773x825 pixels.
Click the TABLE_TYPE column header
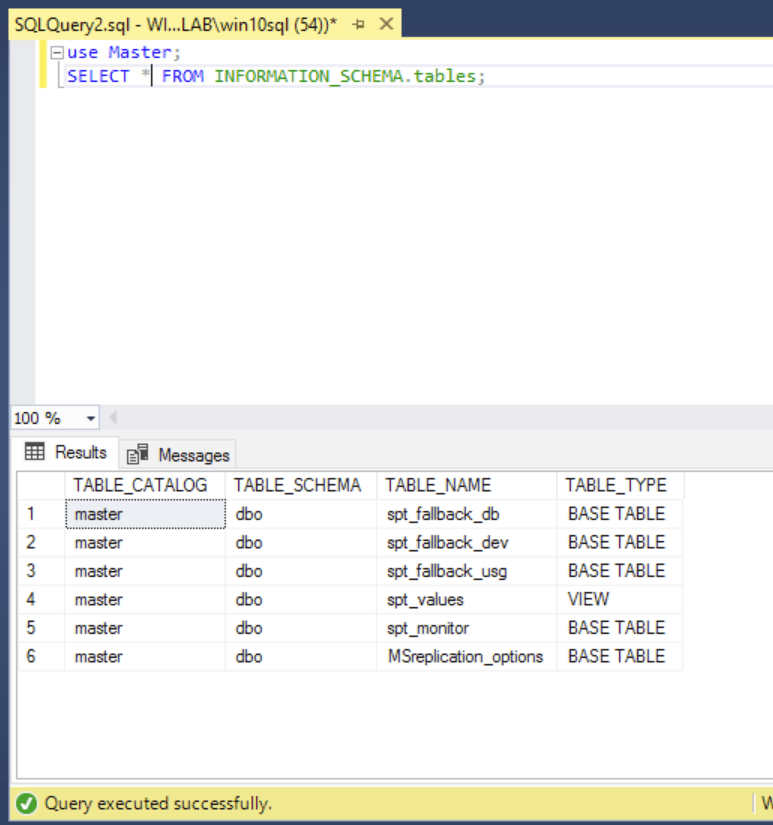(615, 485)
